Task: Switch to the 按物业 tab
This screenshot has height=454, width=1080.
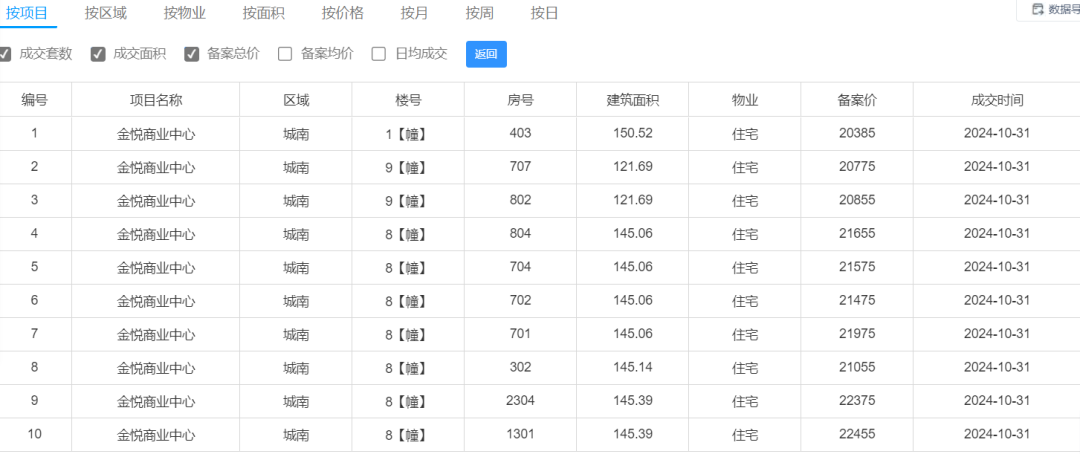Action: coord(185,12)
